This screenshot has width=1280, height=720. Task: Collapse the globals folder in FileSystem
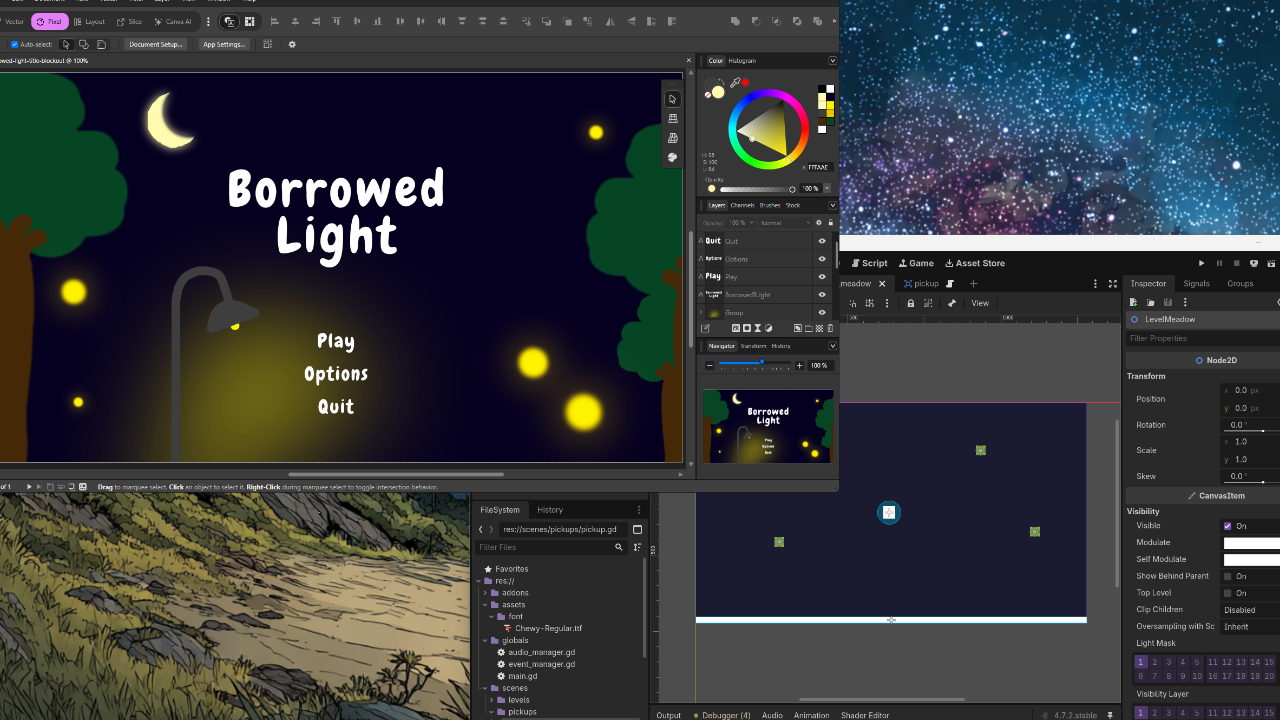485,641
